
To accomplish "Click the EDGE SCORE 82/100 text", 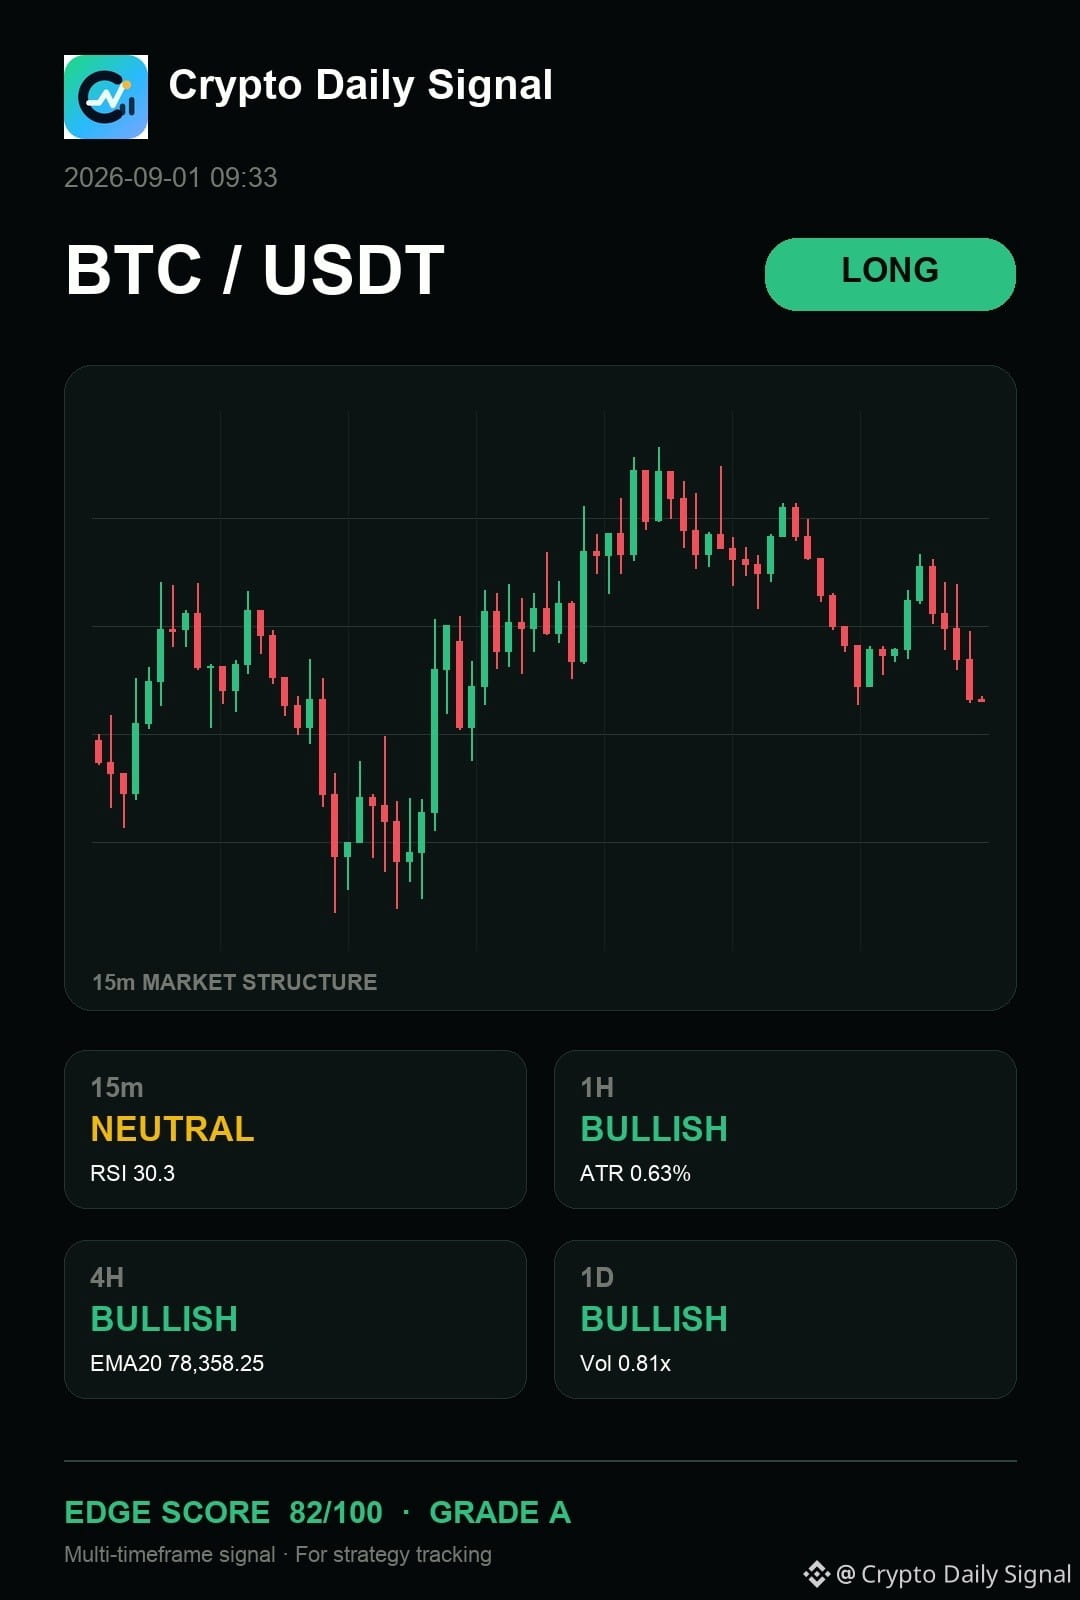I will [223, 1512].
